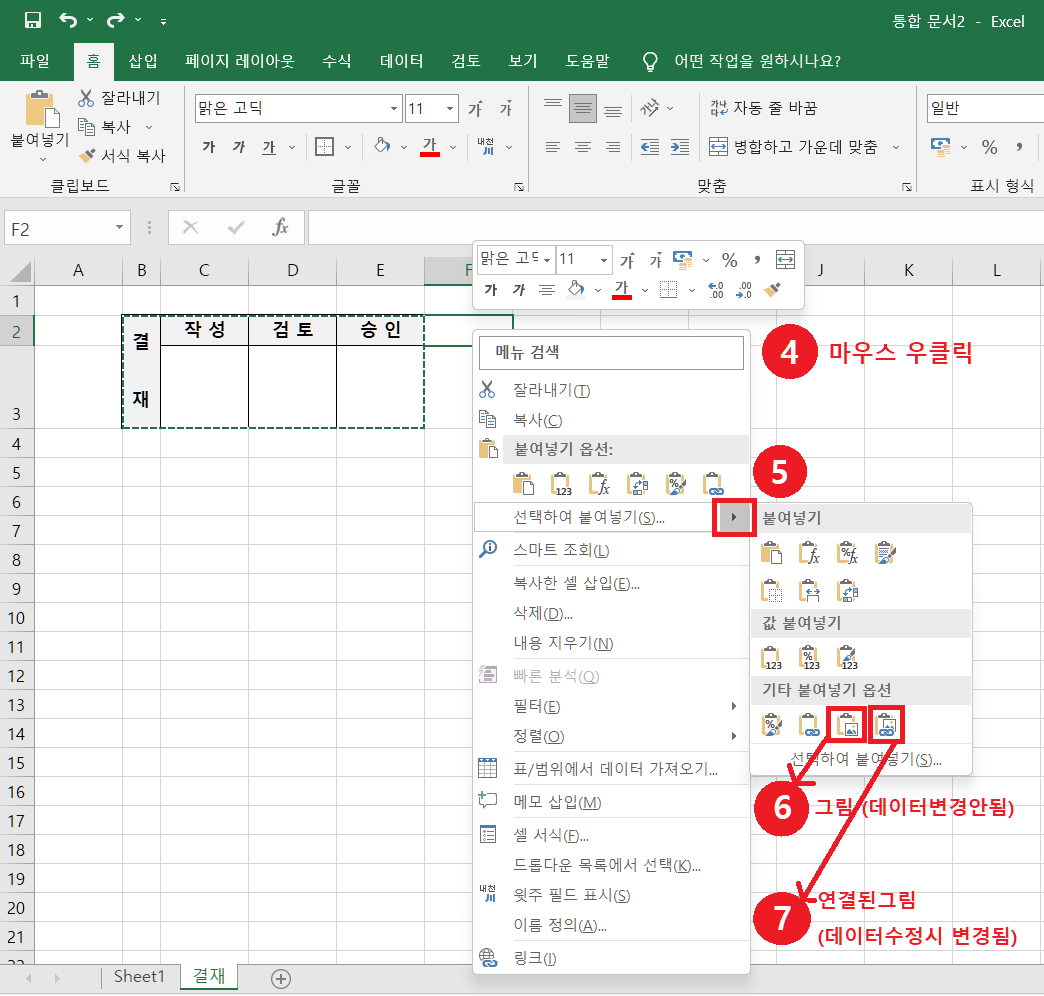Click paste transpose icon in context menu
This screenshot has width=1044, height=996.
(x=637, y=484)
